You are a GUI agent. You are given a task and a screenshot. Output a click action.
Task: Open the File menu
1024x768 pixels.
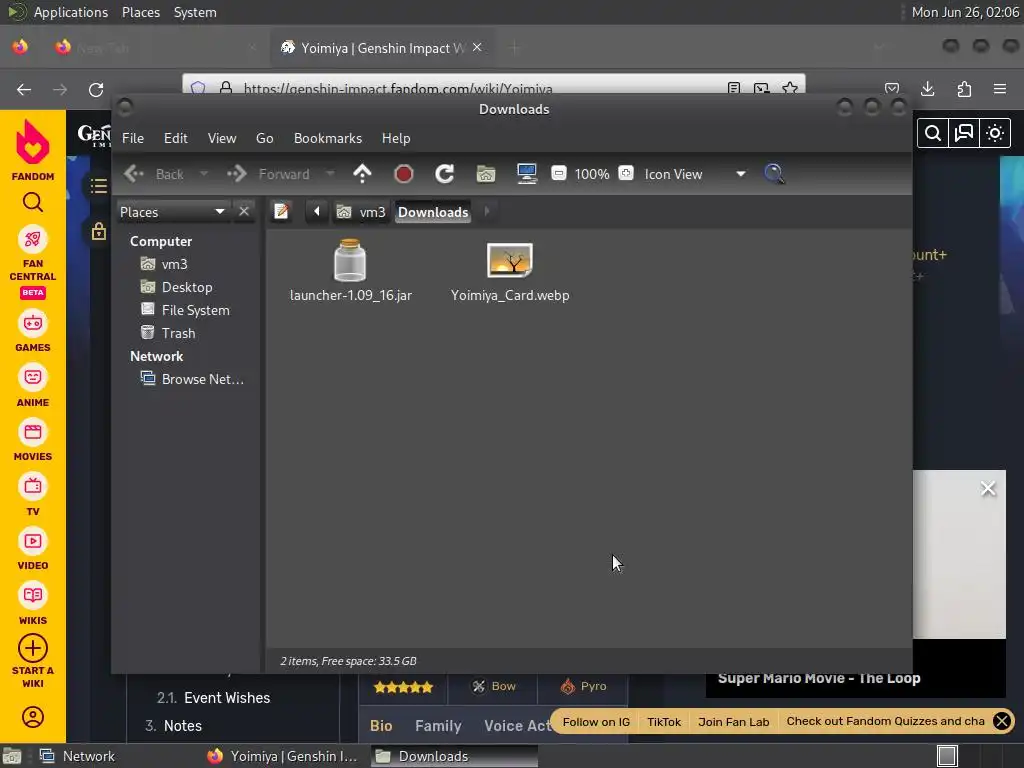coord(133,138)
